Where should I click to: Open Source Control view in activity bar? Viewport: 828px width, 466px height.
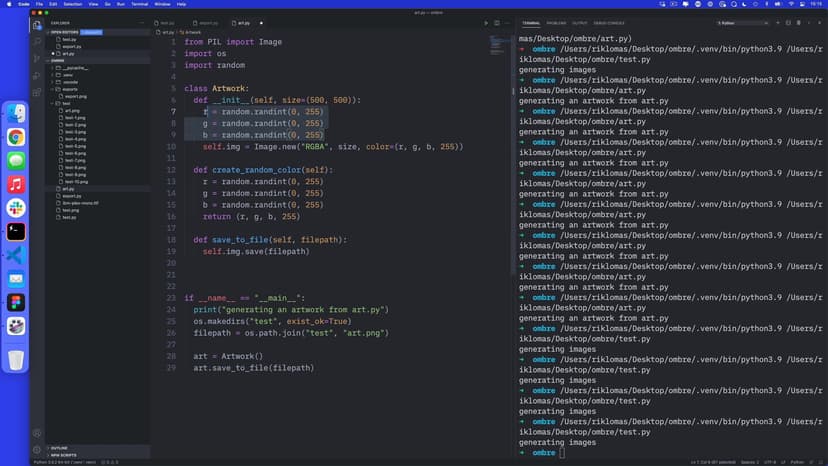37,59
